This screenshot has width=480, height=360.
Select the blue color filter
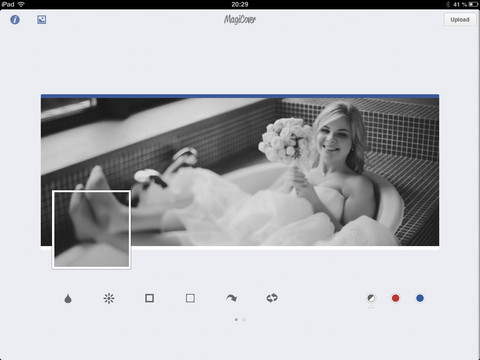coord(420,298)
